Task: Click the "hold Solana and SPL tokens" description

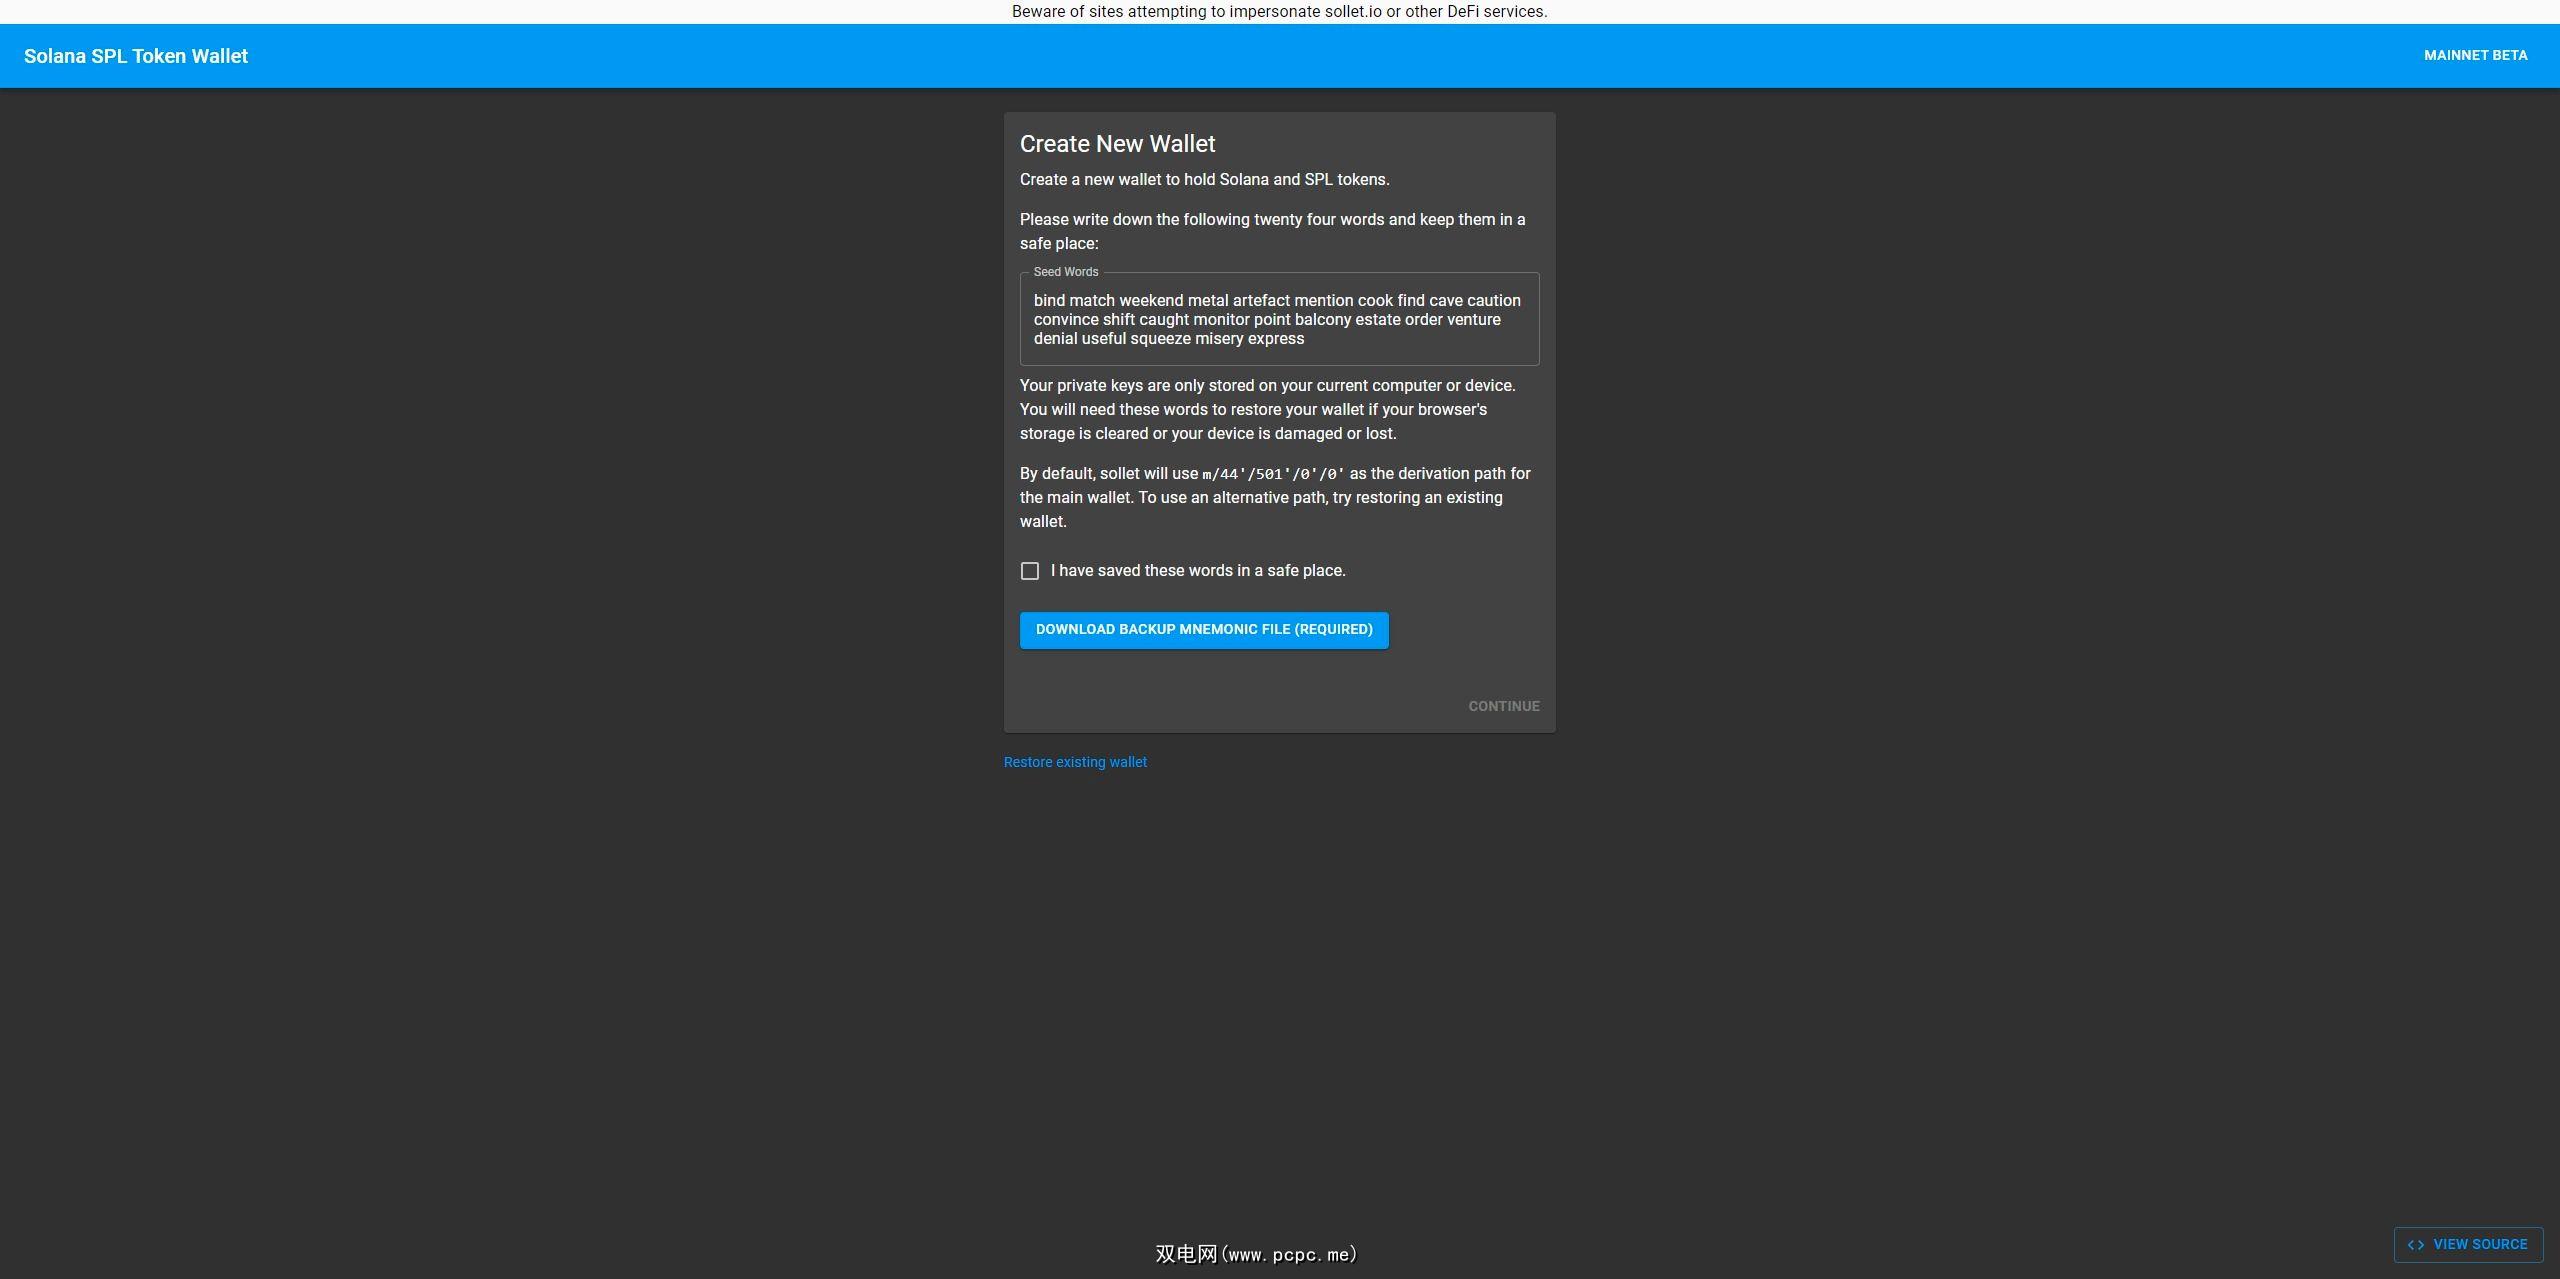Action: tap(1204, 180)
